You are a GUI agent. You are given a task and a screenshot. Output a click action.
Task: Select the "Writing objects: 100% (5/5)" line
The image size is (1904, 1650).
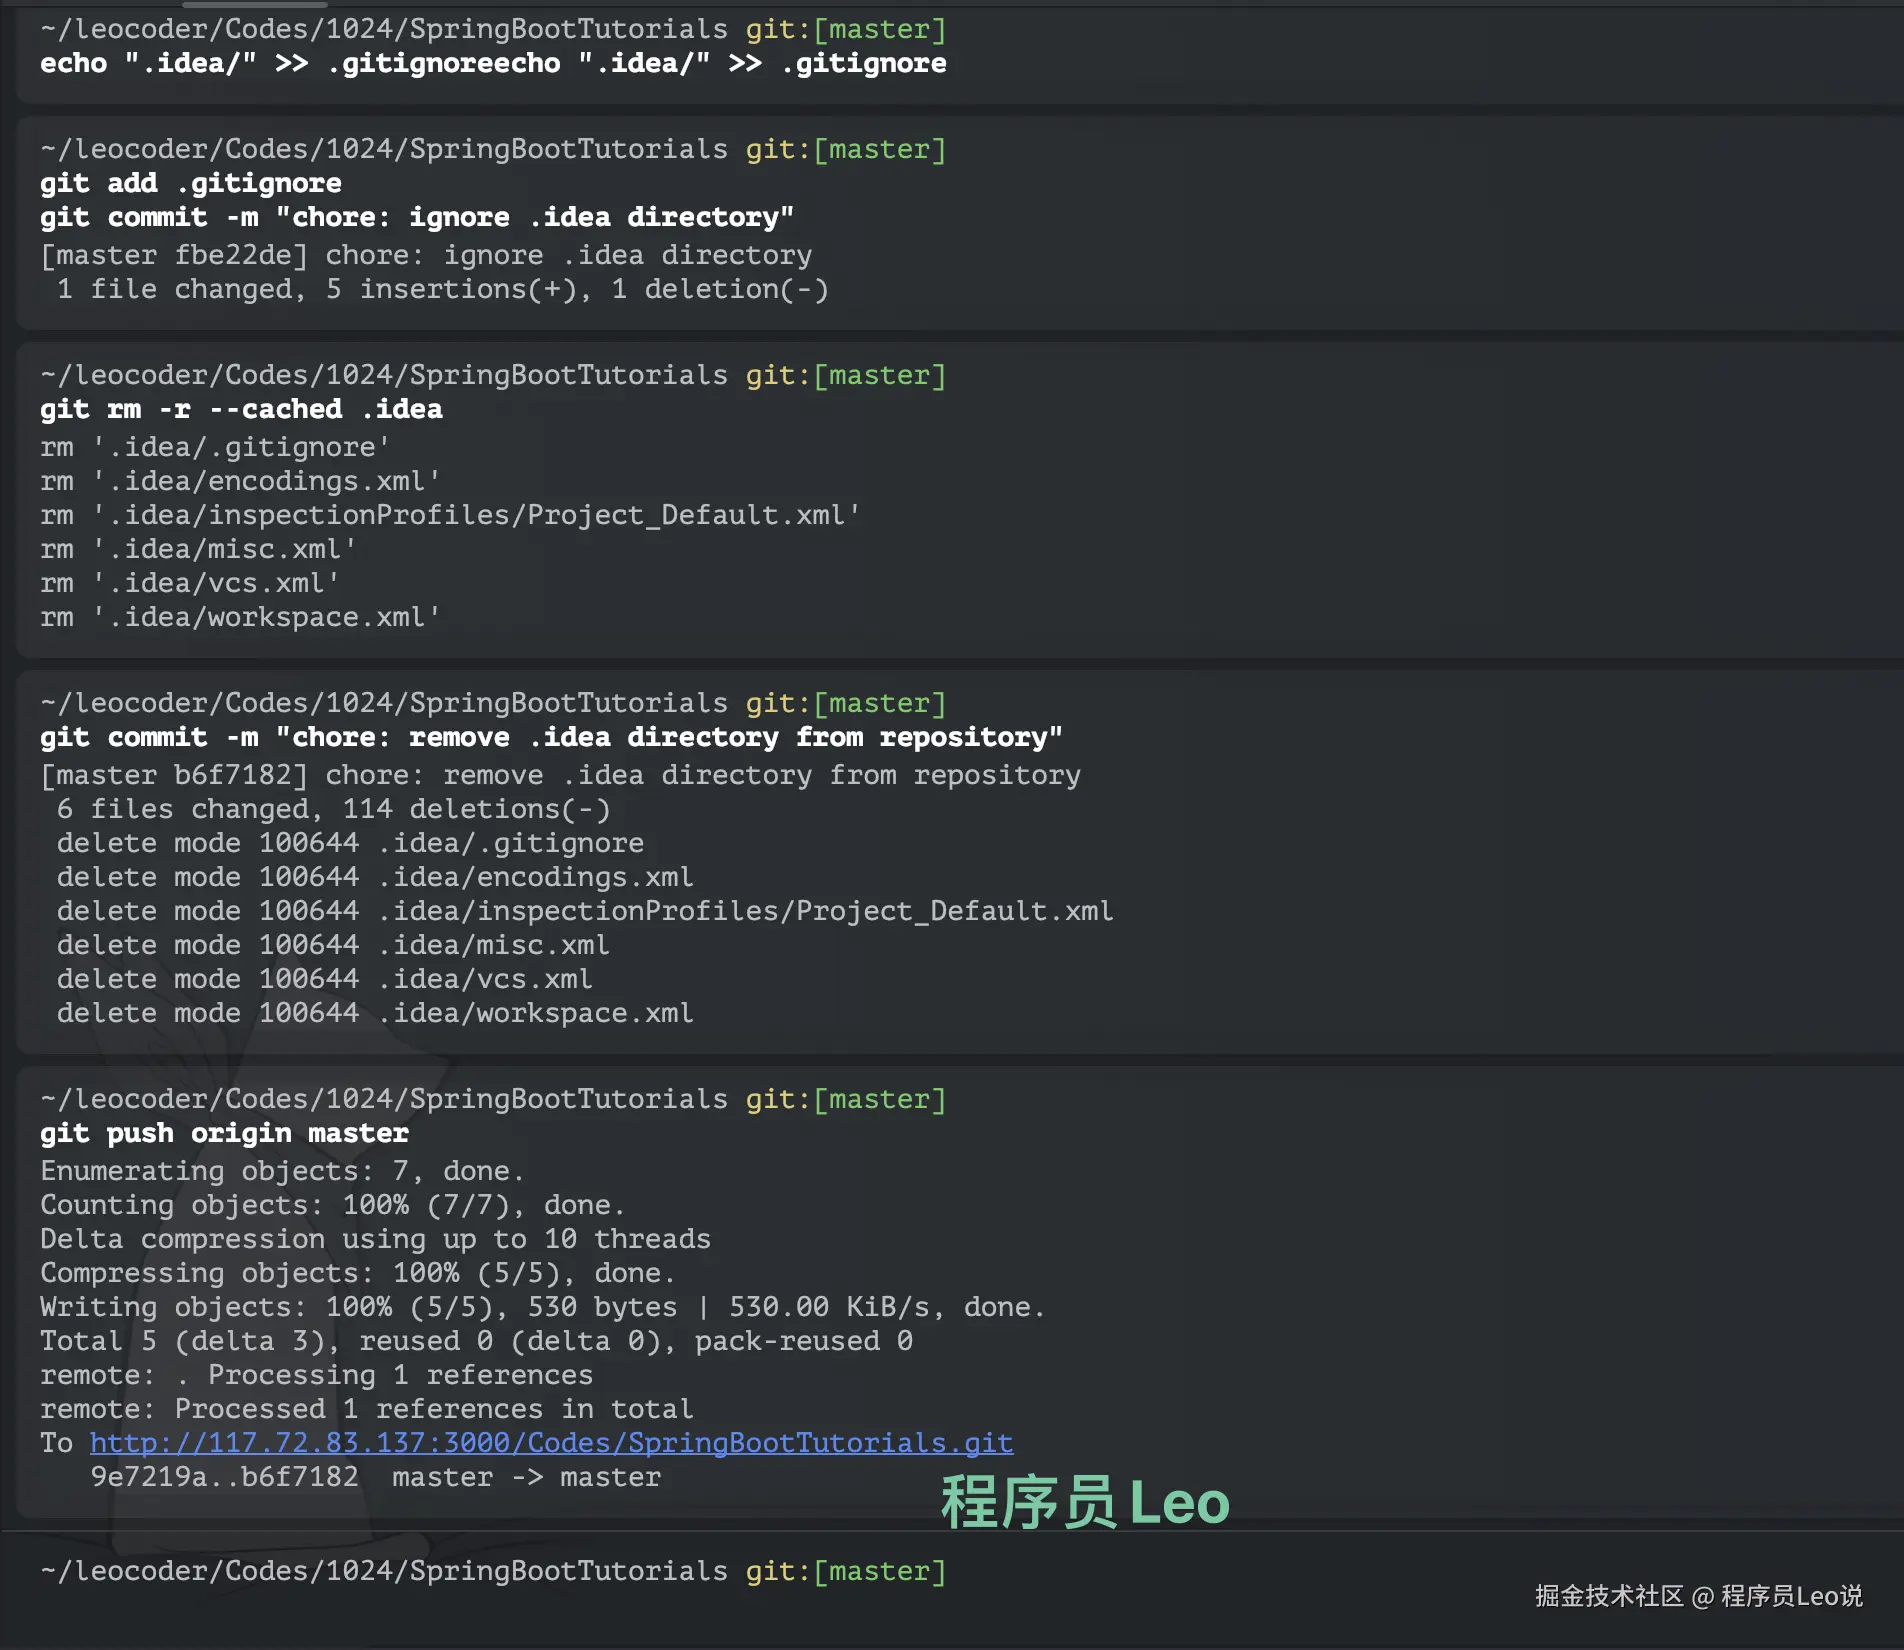point(543,1307)
